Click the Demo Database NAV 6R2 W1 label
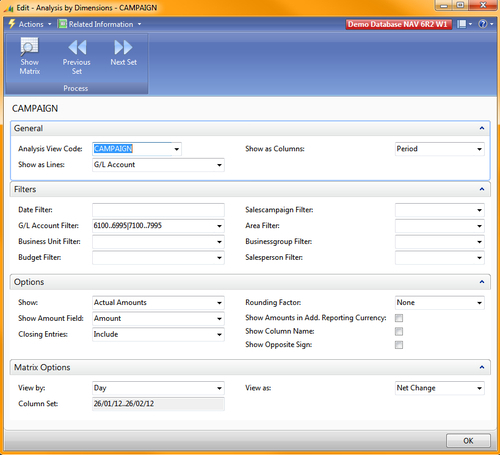 [398, 24]
